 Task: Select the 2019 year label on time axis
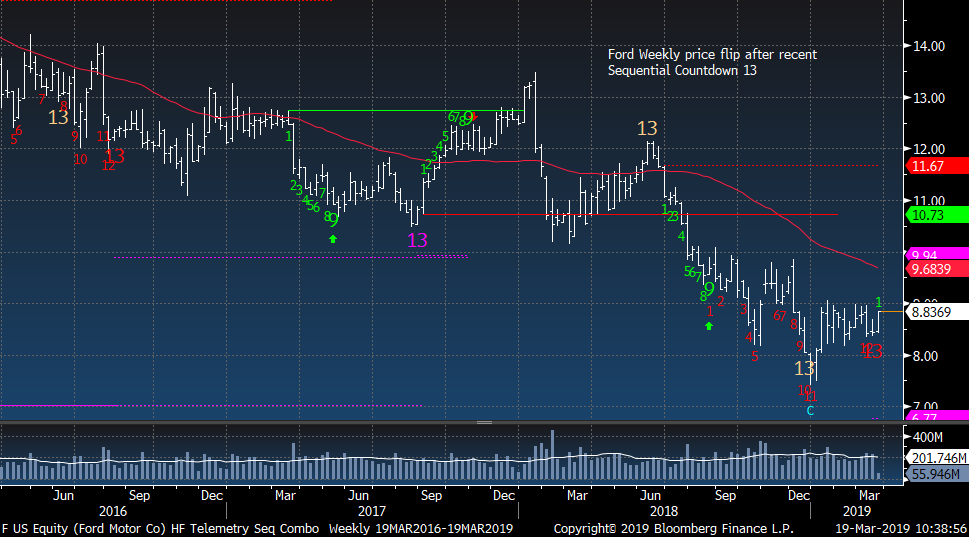click(857, 511)
